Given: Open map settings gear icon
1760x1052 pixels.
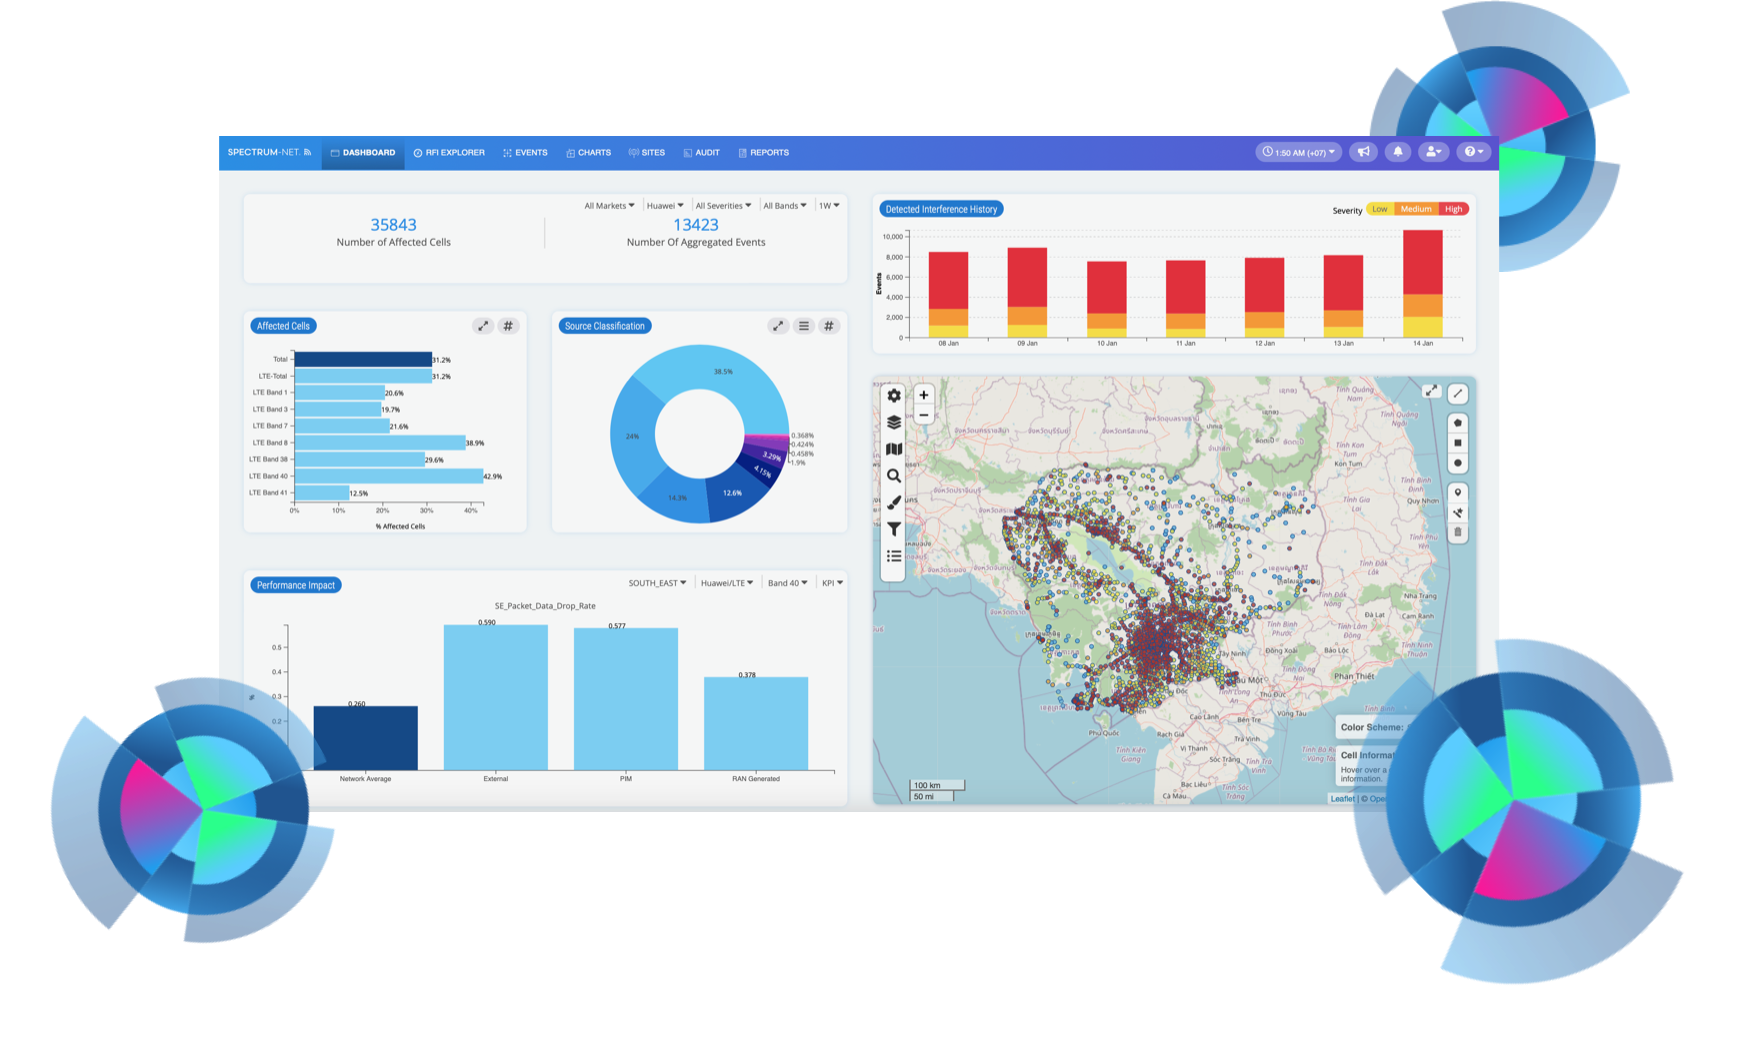Looking at the screenshot, I should pos(894,396).
